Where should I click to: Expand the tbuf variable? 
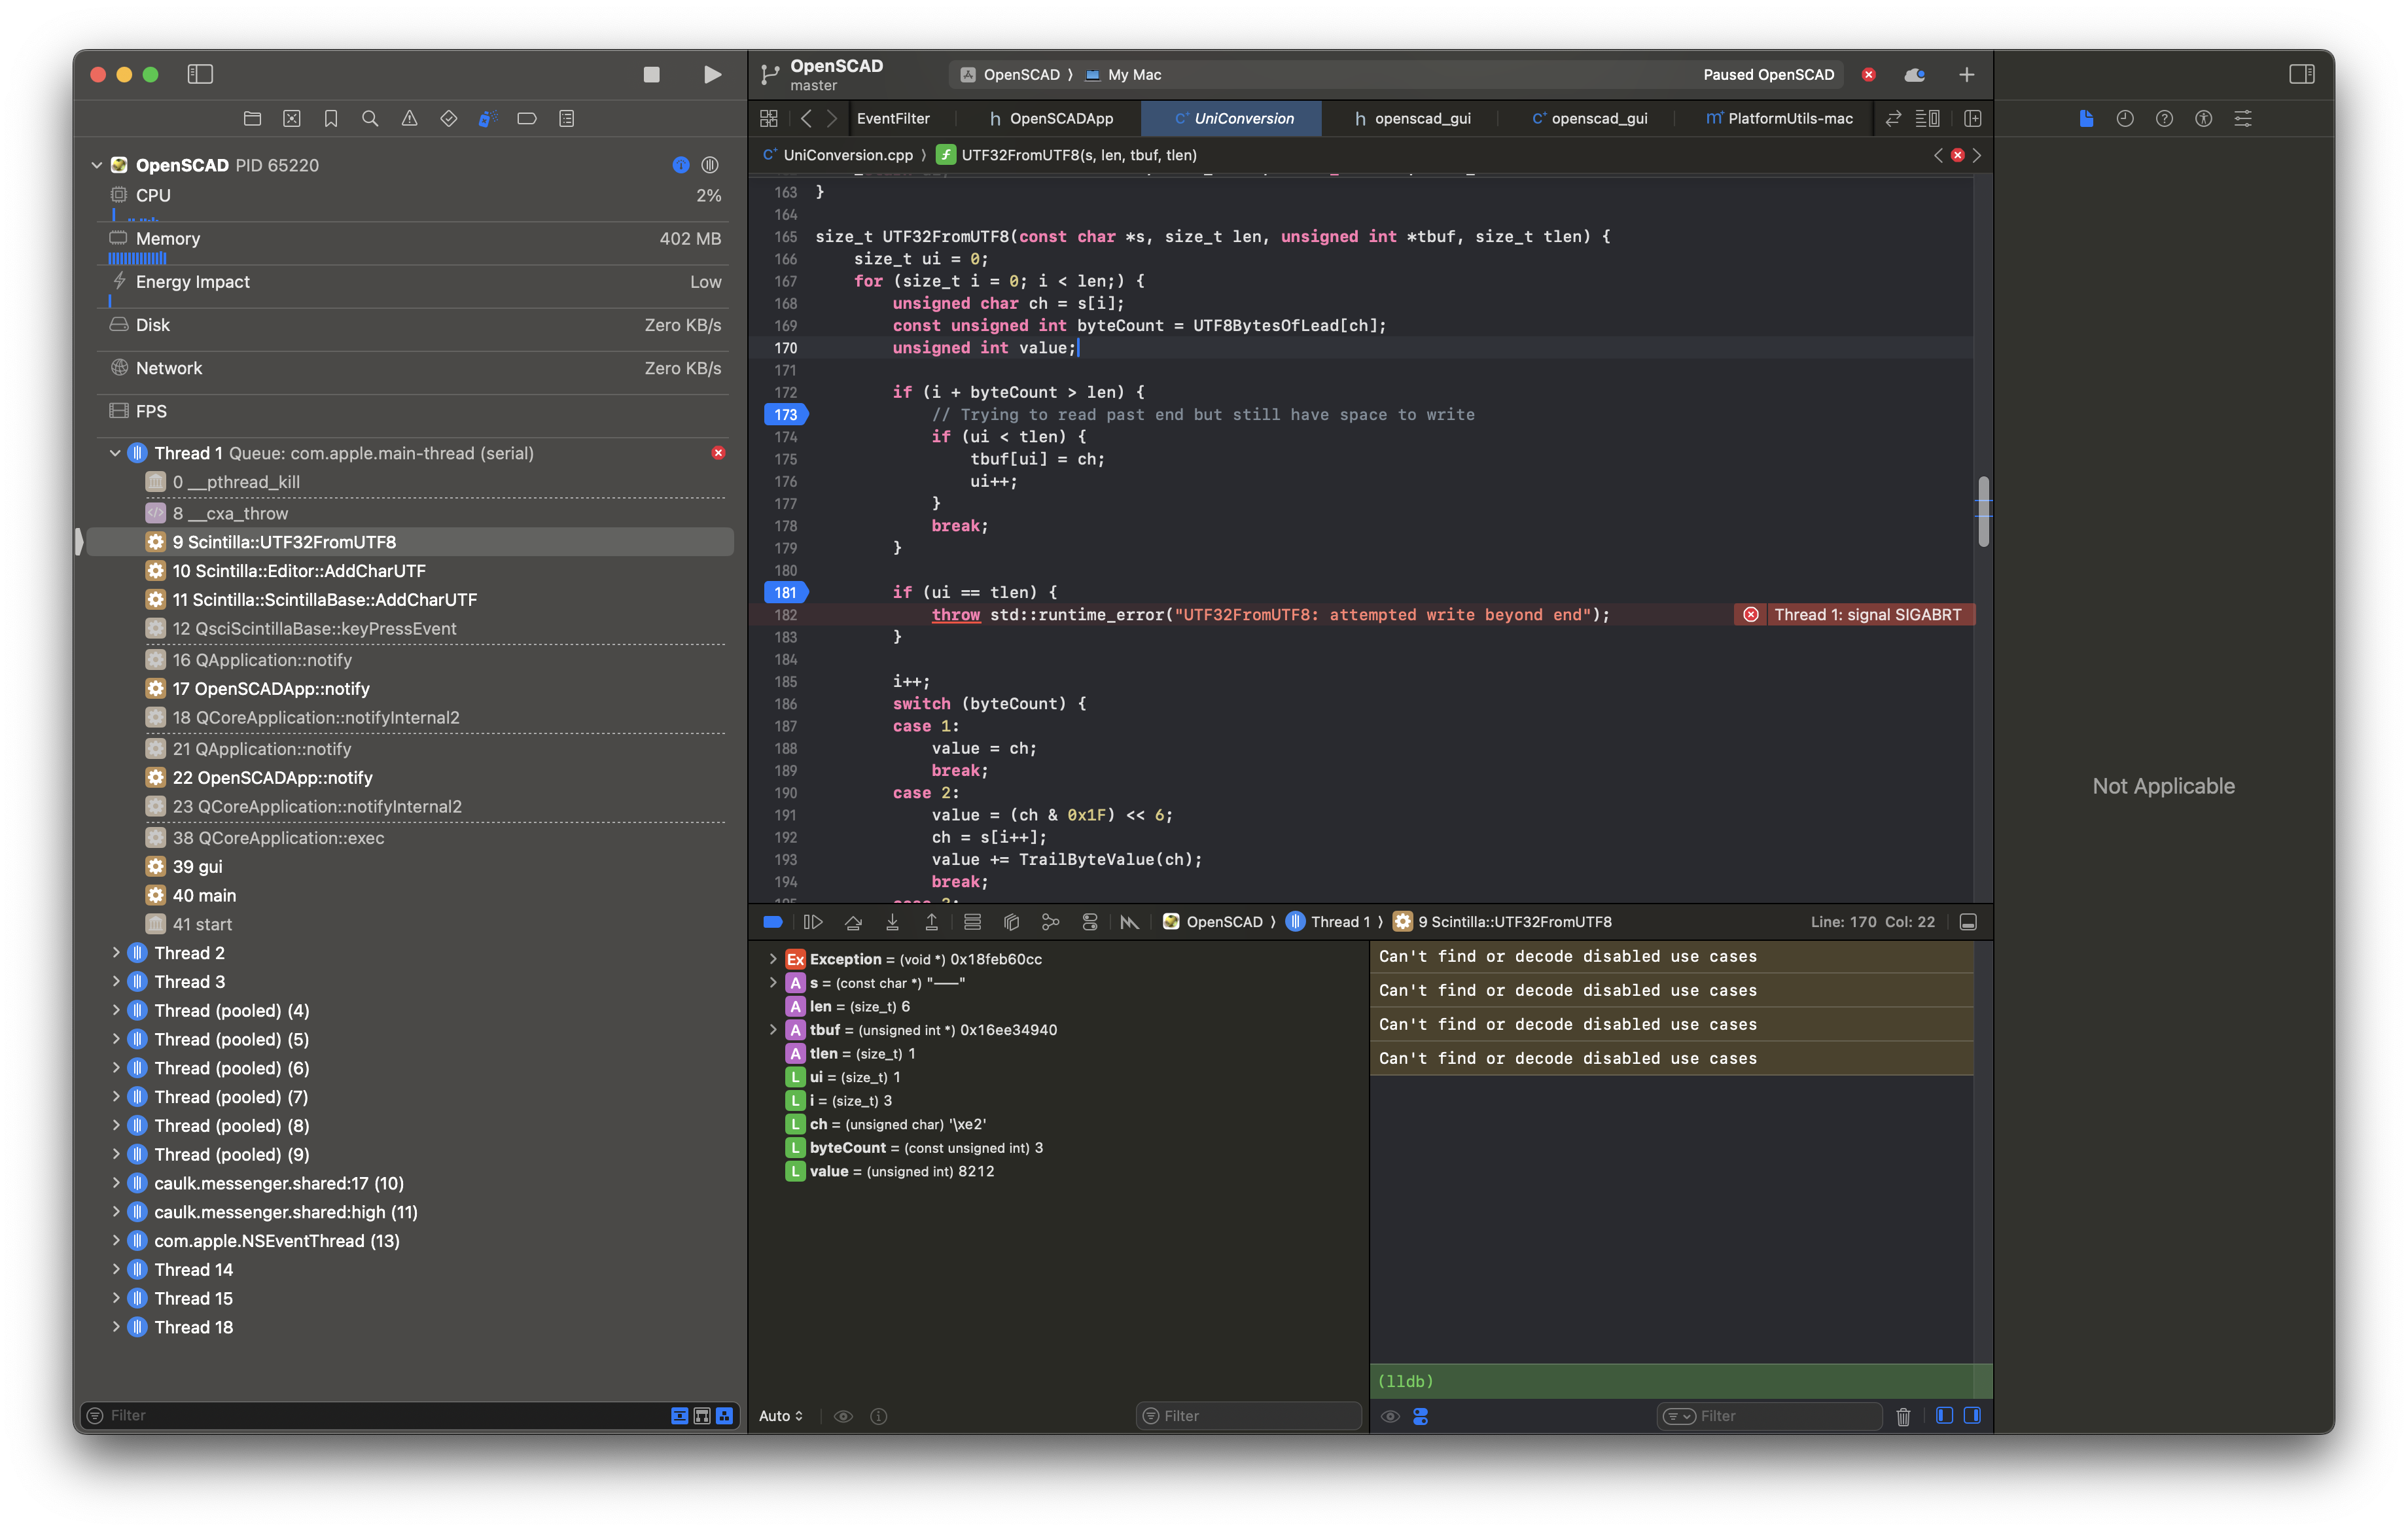772,1029
